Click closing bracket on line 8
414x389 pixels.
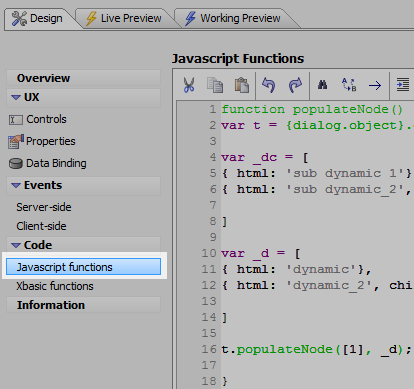pyautogui.click(x=225, y=221)
